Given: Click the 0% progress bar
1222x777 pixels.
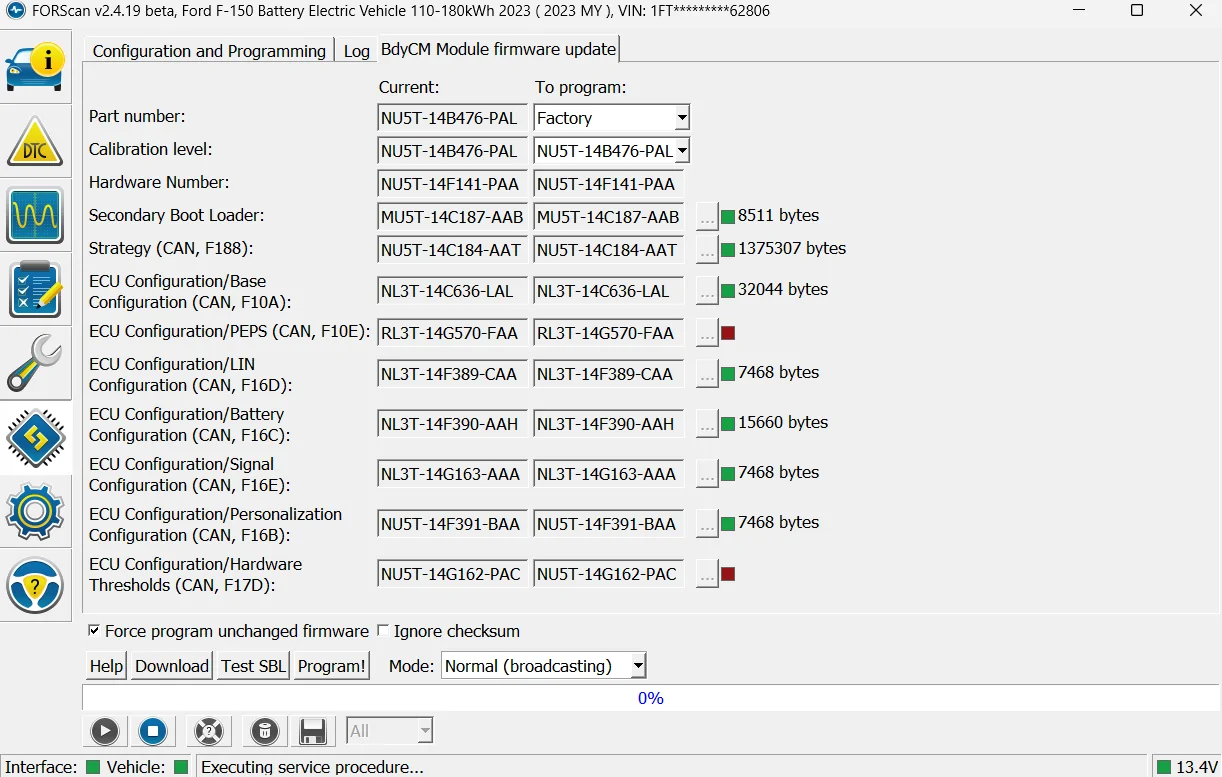Looking at the screenshot, I should (x=650, y=698).
